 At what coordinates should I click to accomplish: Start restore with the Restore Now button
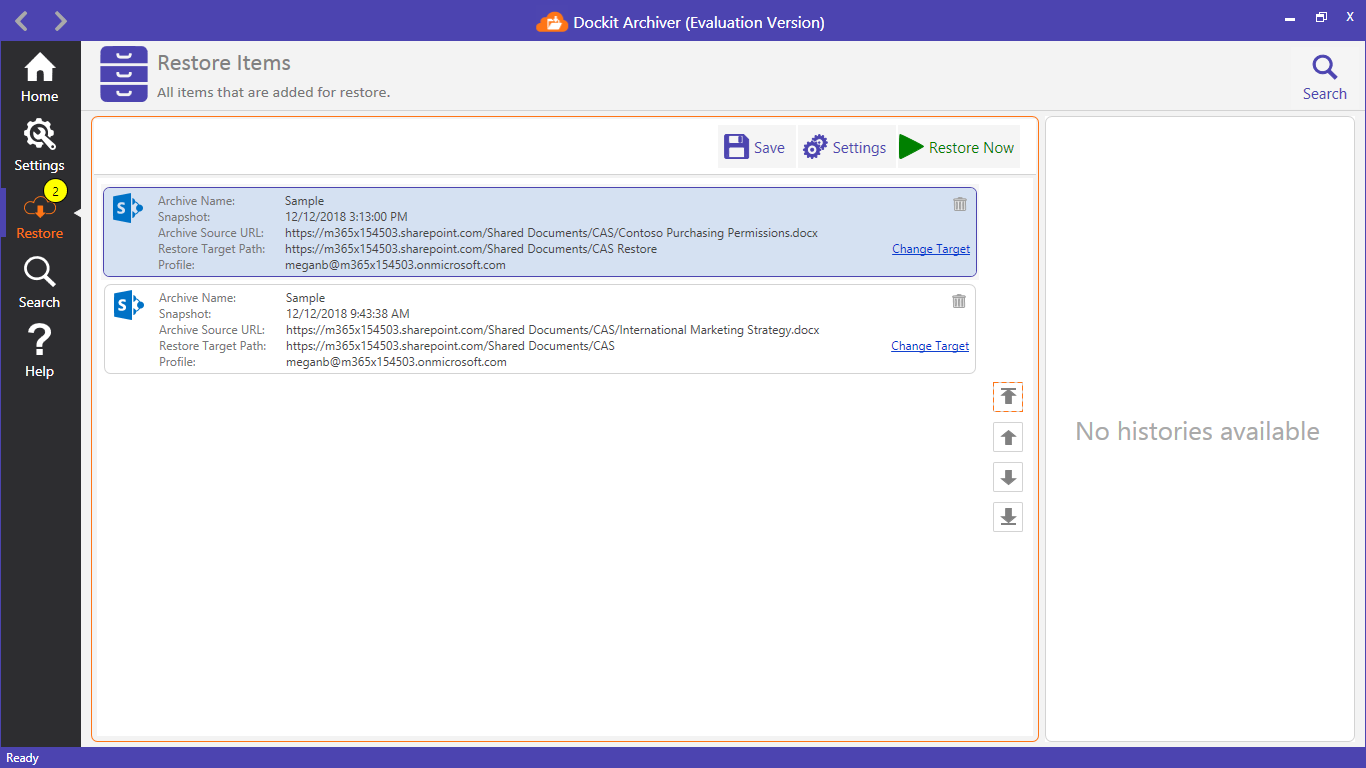click(956, 146)
